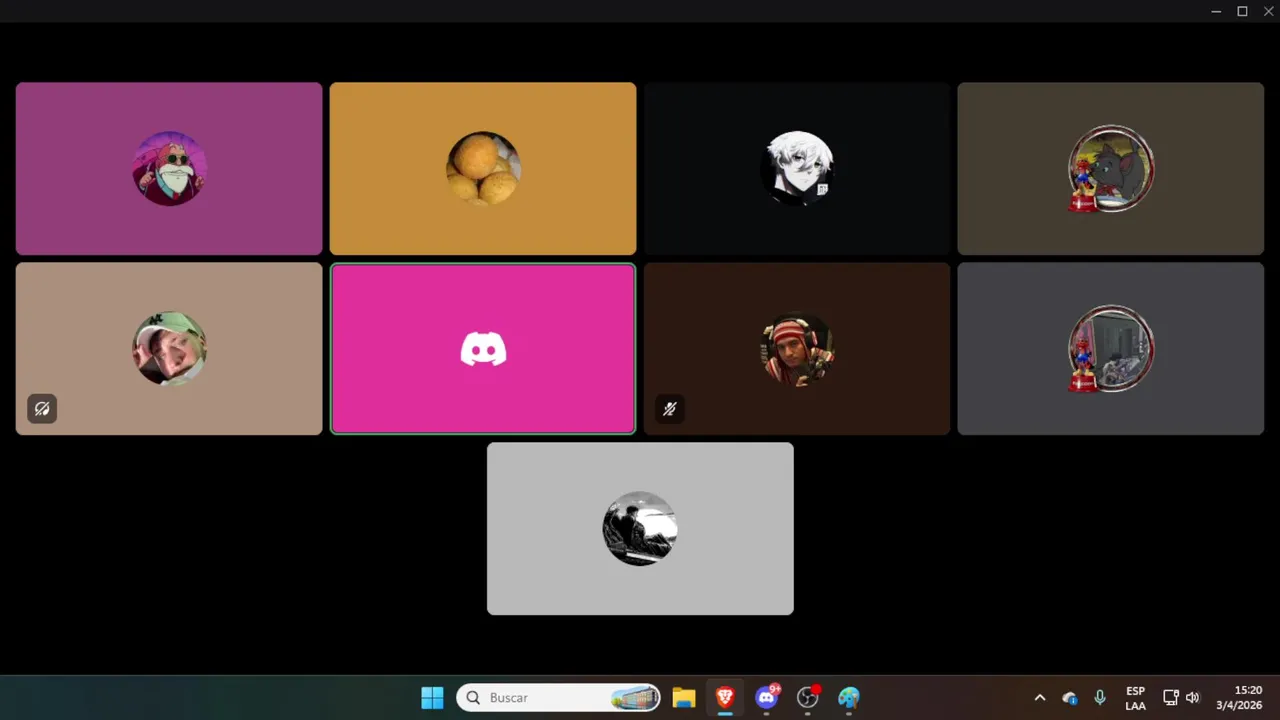This screenshot has height=720, width=1280.
Task: Open the clock showing 15:20
Action: pos(1240,697)
